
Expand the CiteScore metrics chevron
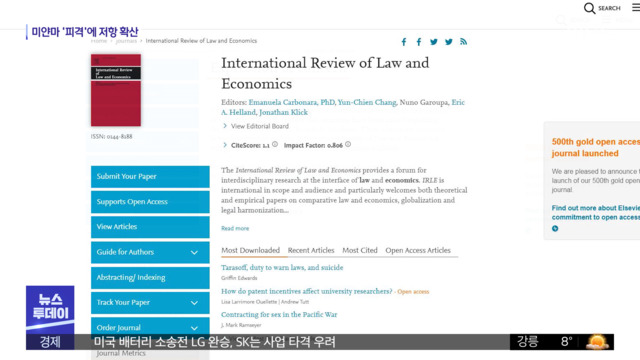225,145
